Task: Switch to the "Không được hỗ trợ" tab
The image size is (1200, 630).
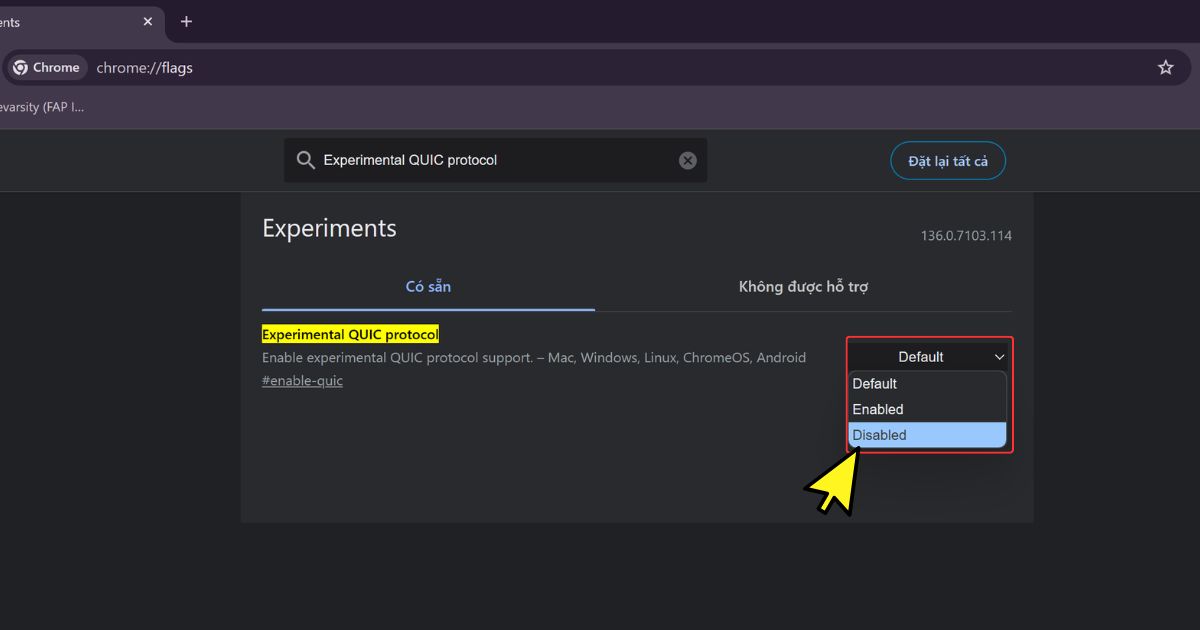Action: pyautogui.click(x=803, y=287)
